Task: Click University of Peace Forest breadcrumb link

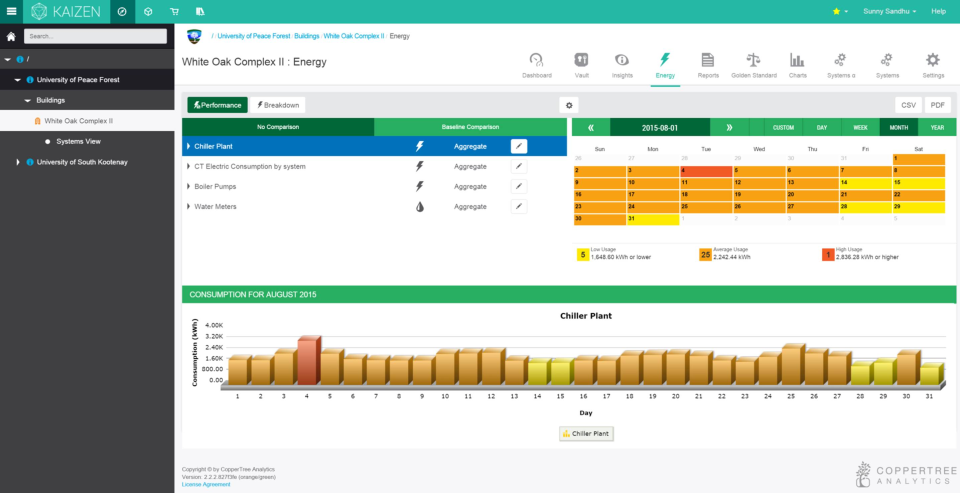Action: (x=253, y=36)
